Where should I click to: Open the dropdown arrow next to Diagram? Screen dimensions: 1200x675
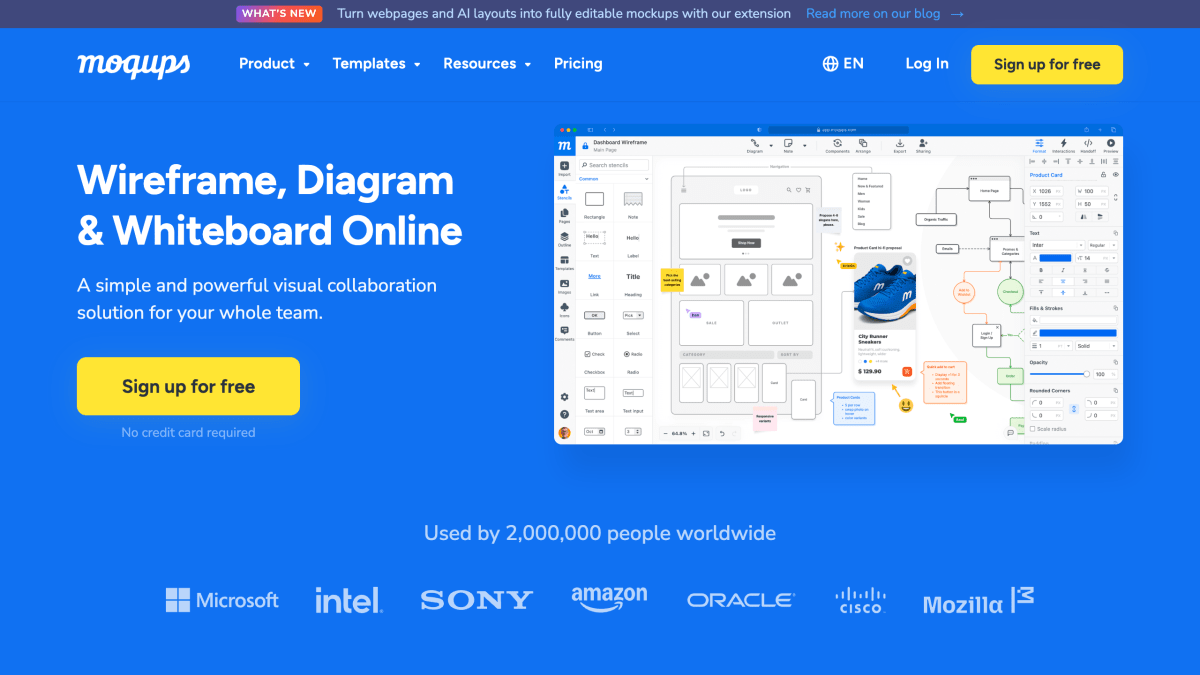click(771, 146)
